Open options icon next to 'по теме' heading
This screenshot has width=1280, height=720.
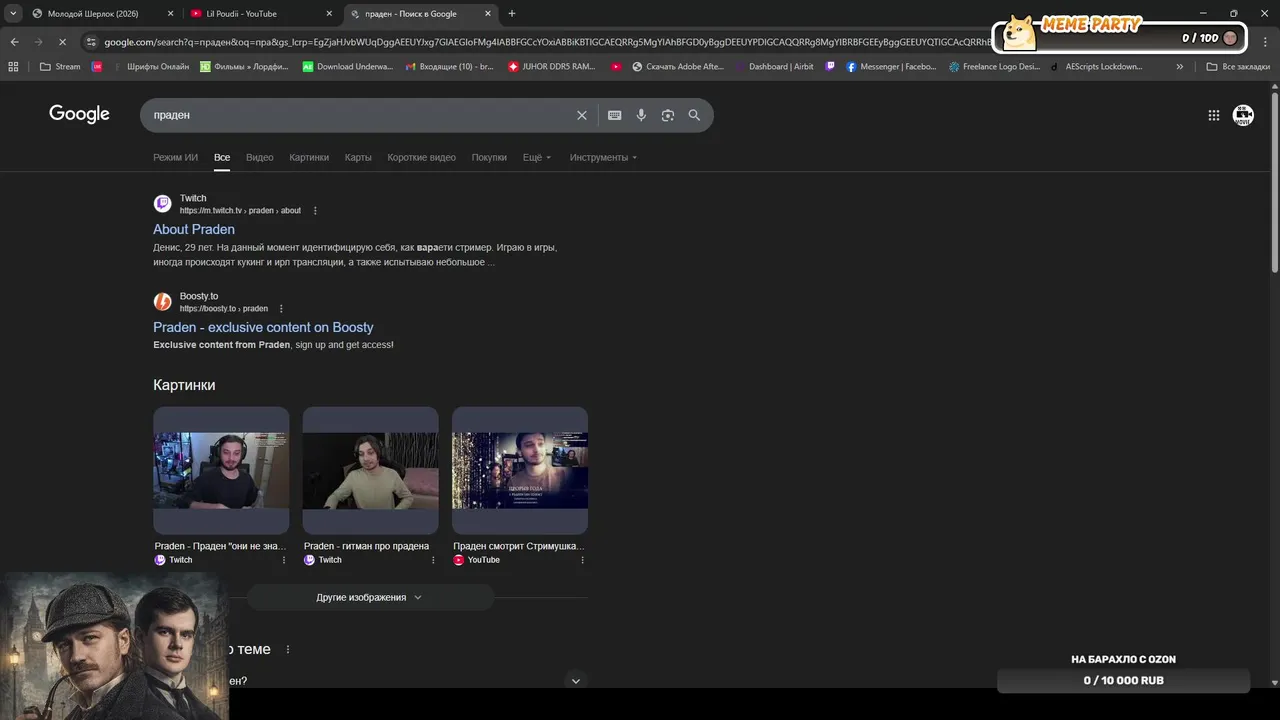[x=288, y=650]
